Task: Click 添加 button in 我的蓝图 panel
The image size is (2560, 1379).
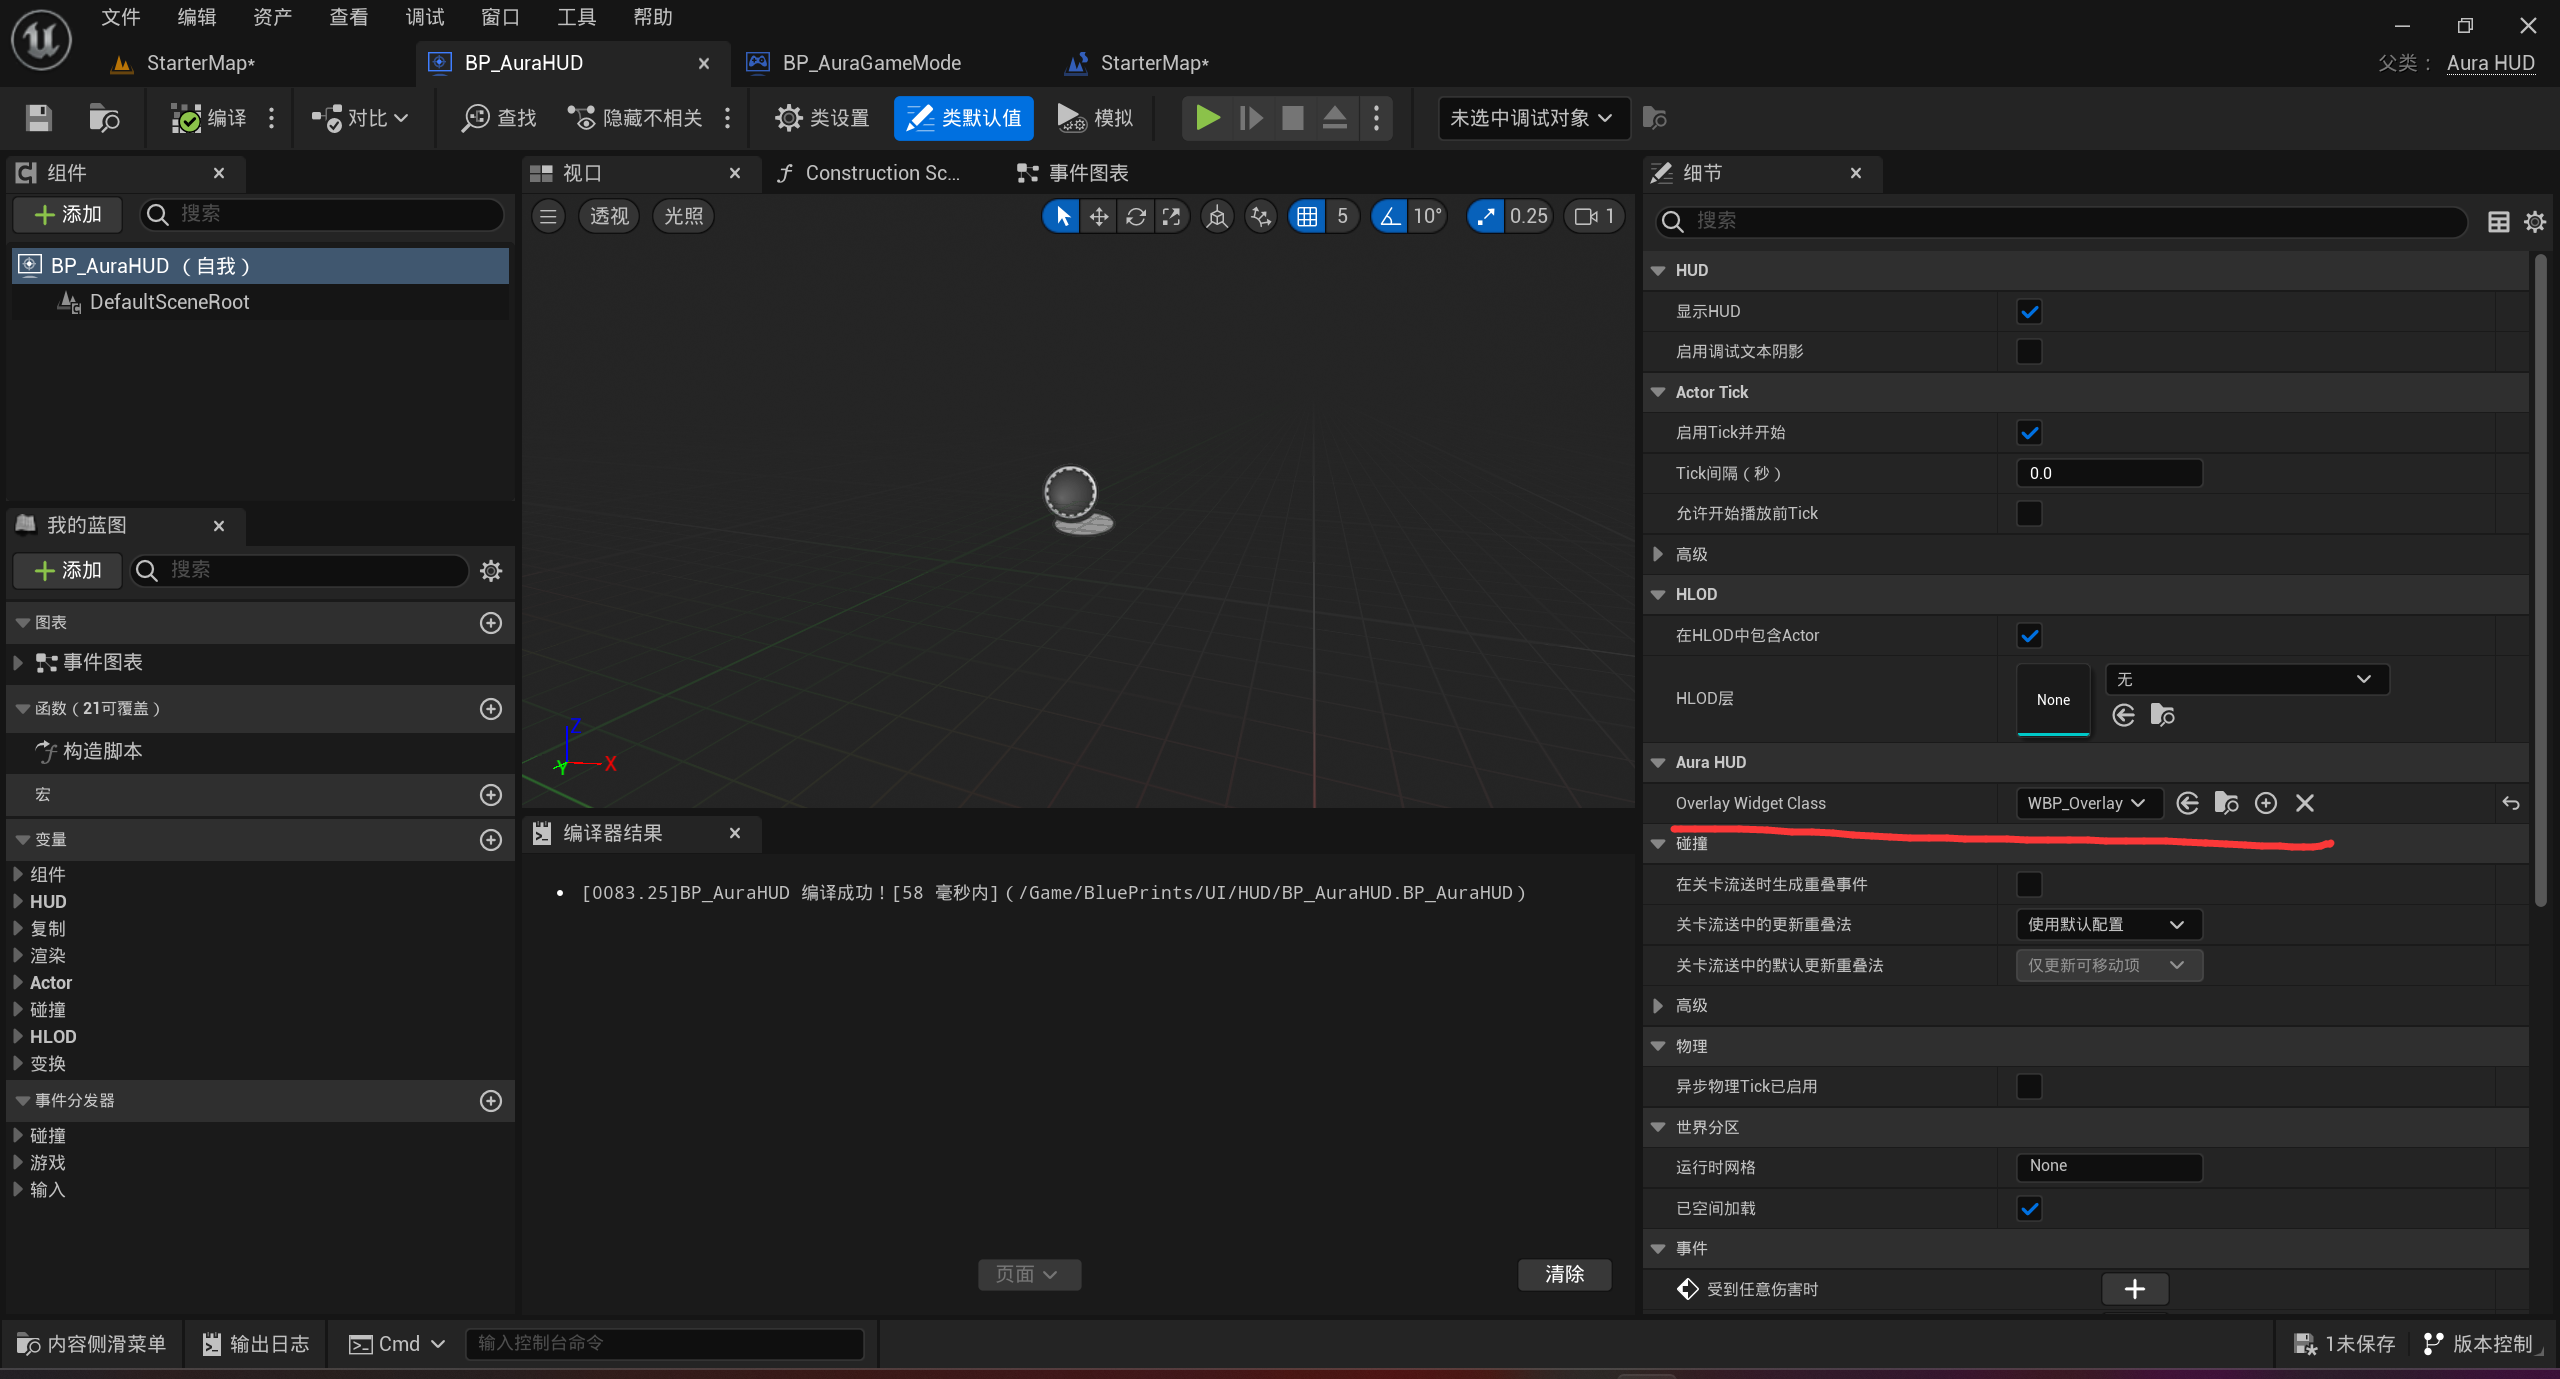Action: [68, 571]
